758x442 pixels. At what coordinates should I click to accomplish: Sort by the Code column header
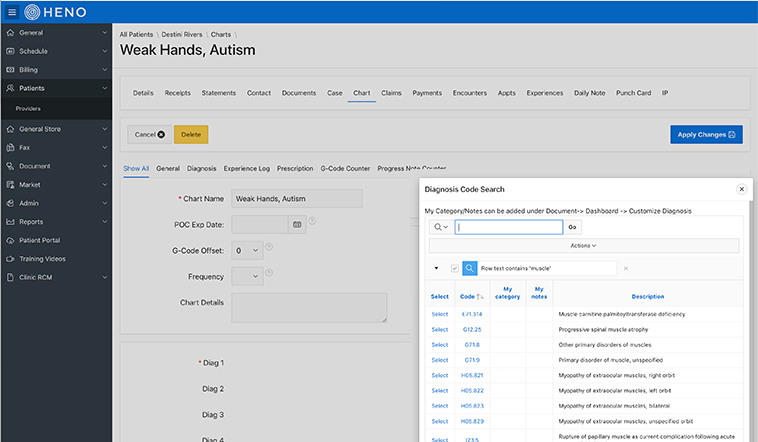tap(467, 296)
